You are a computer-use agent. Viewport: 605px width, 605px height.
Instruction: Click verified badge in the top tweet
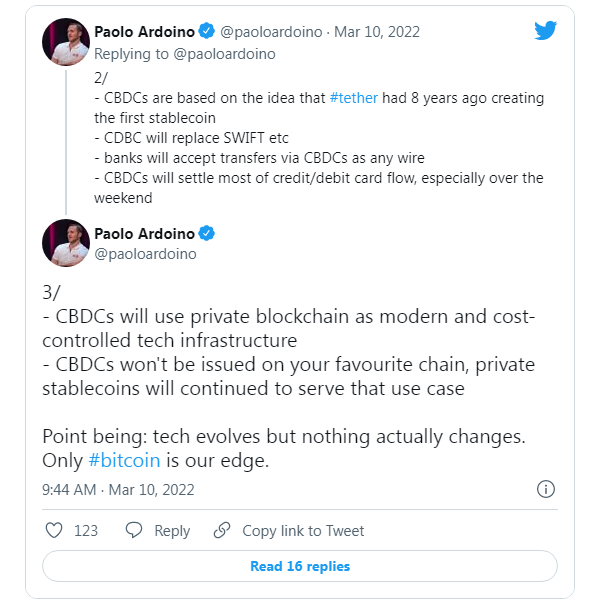tap(206, 31)
